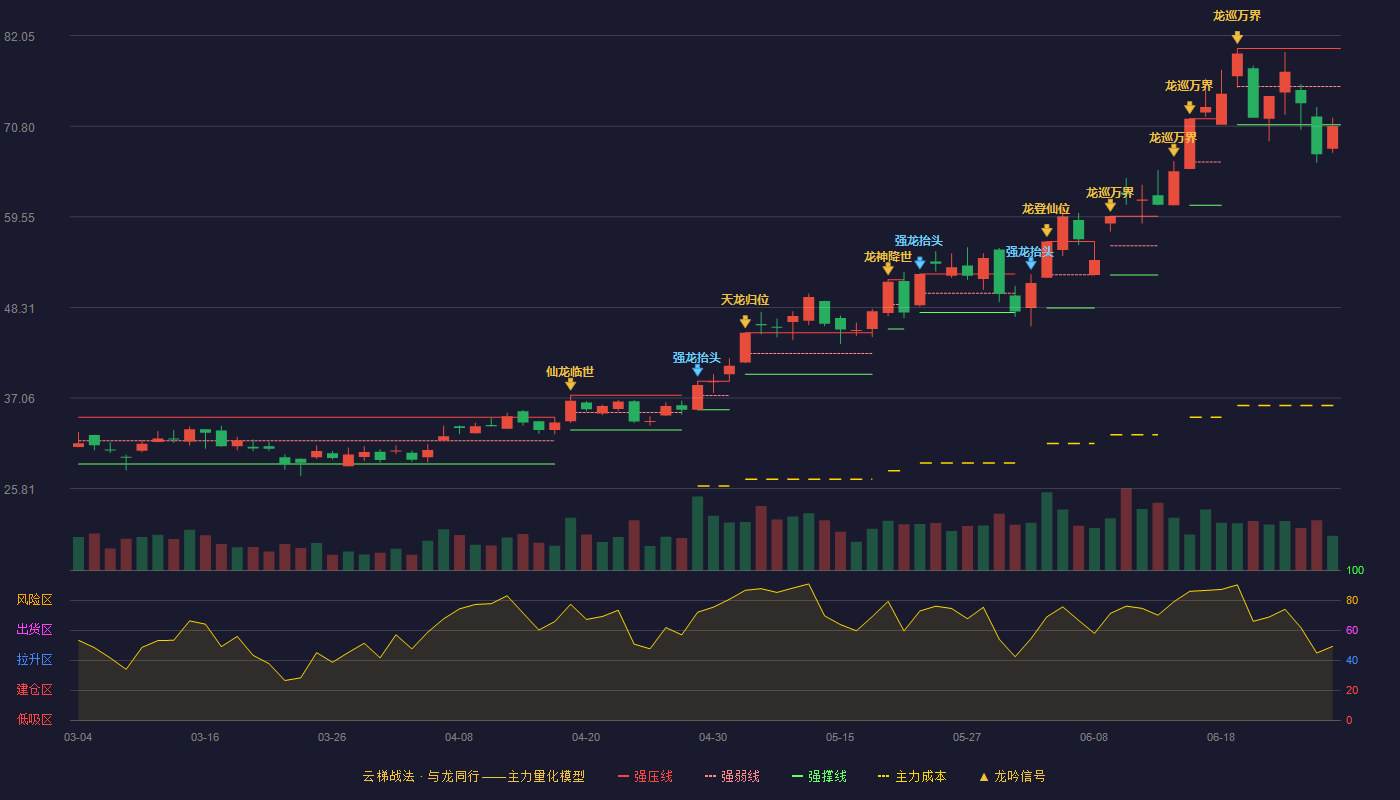
Task: Toggle the 强压线 legend series
Action: click(645, 776)
